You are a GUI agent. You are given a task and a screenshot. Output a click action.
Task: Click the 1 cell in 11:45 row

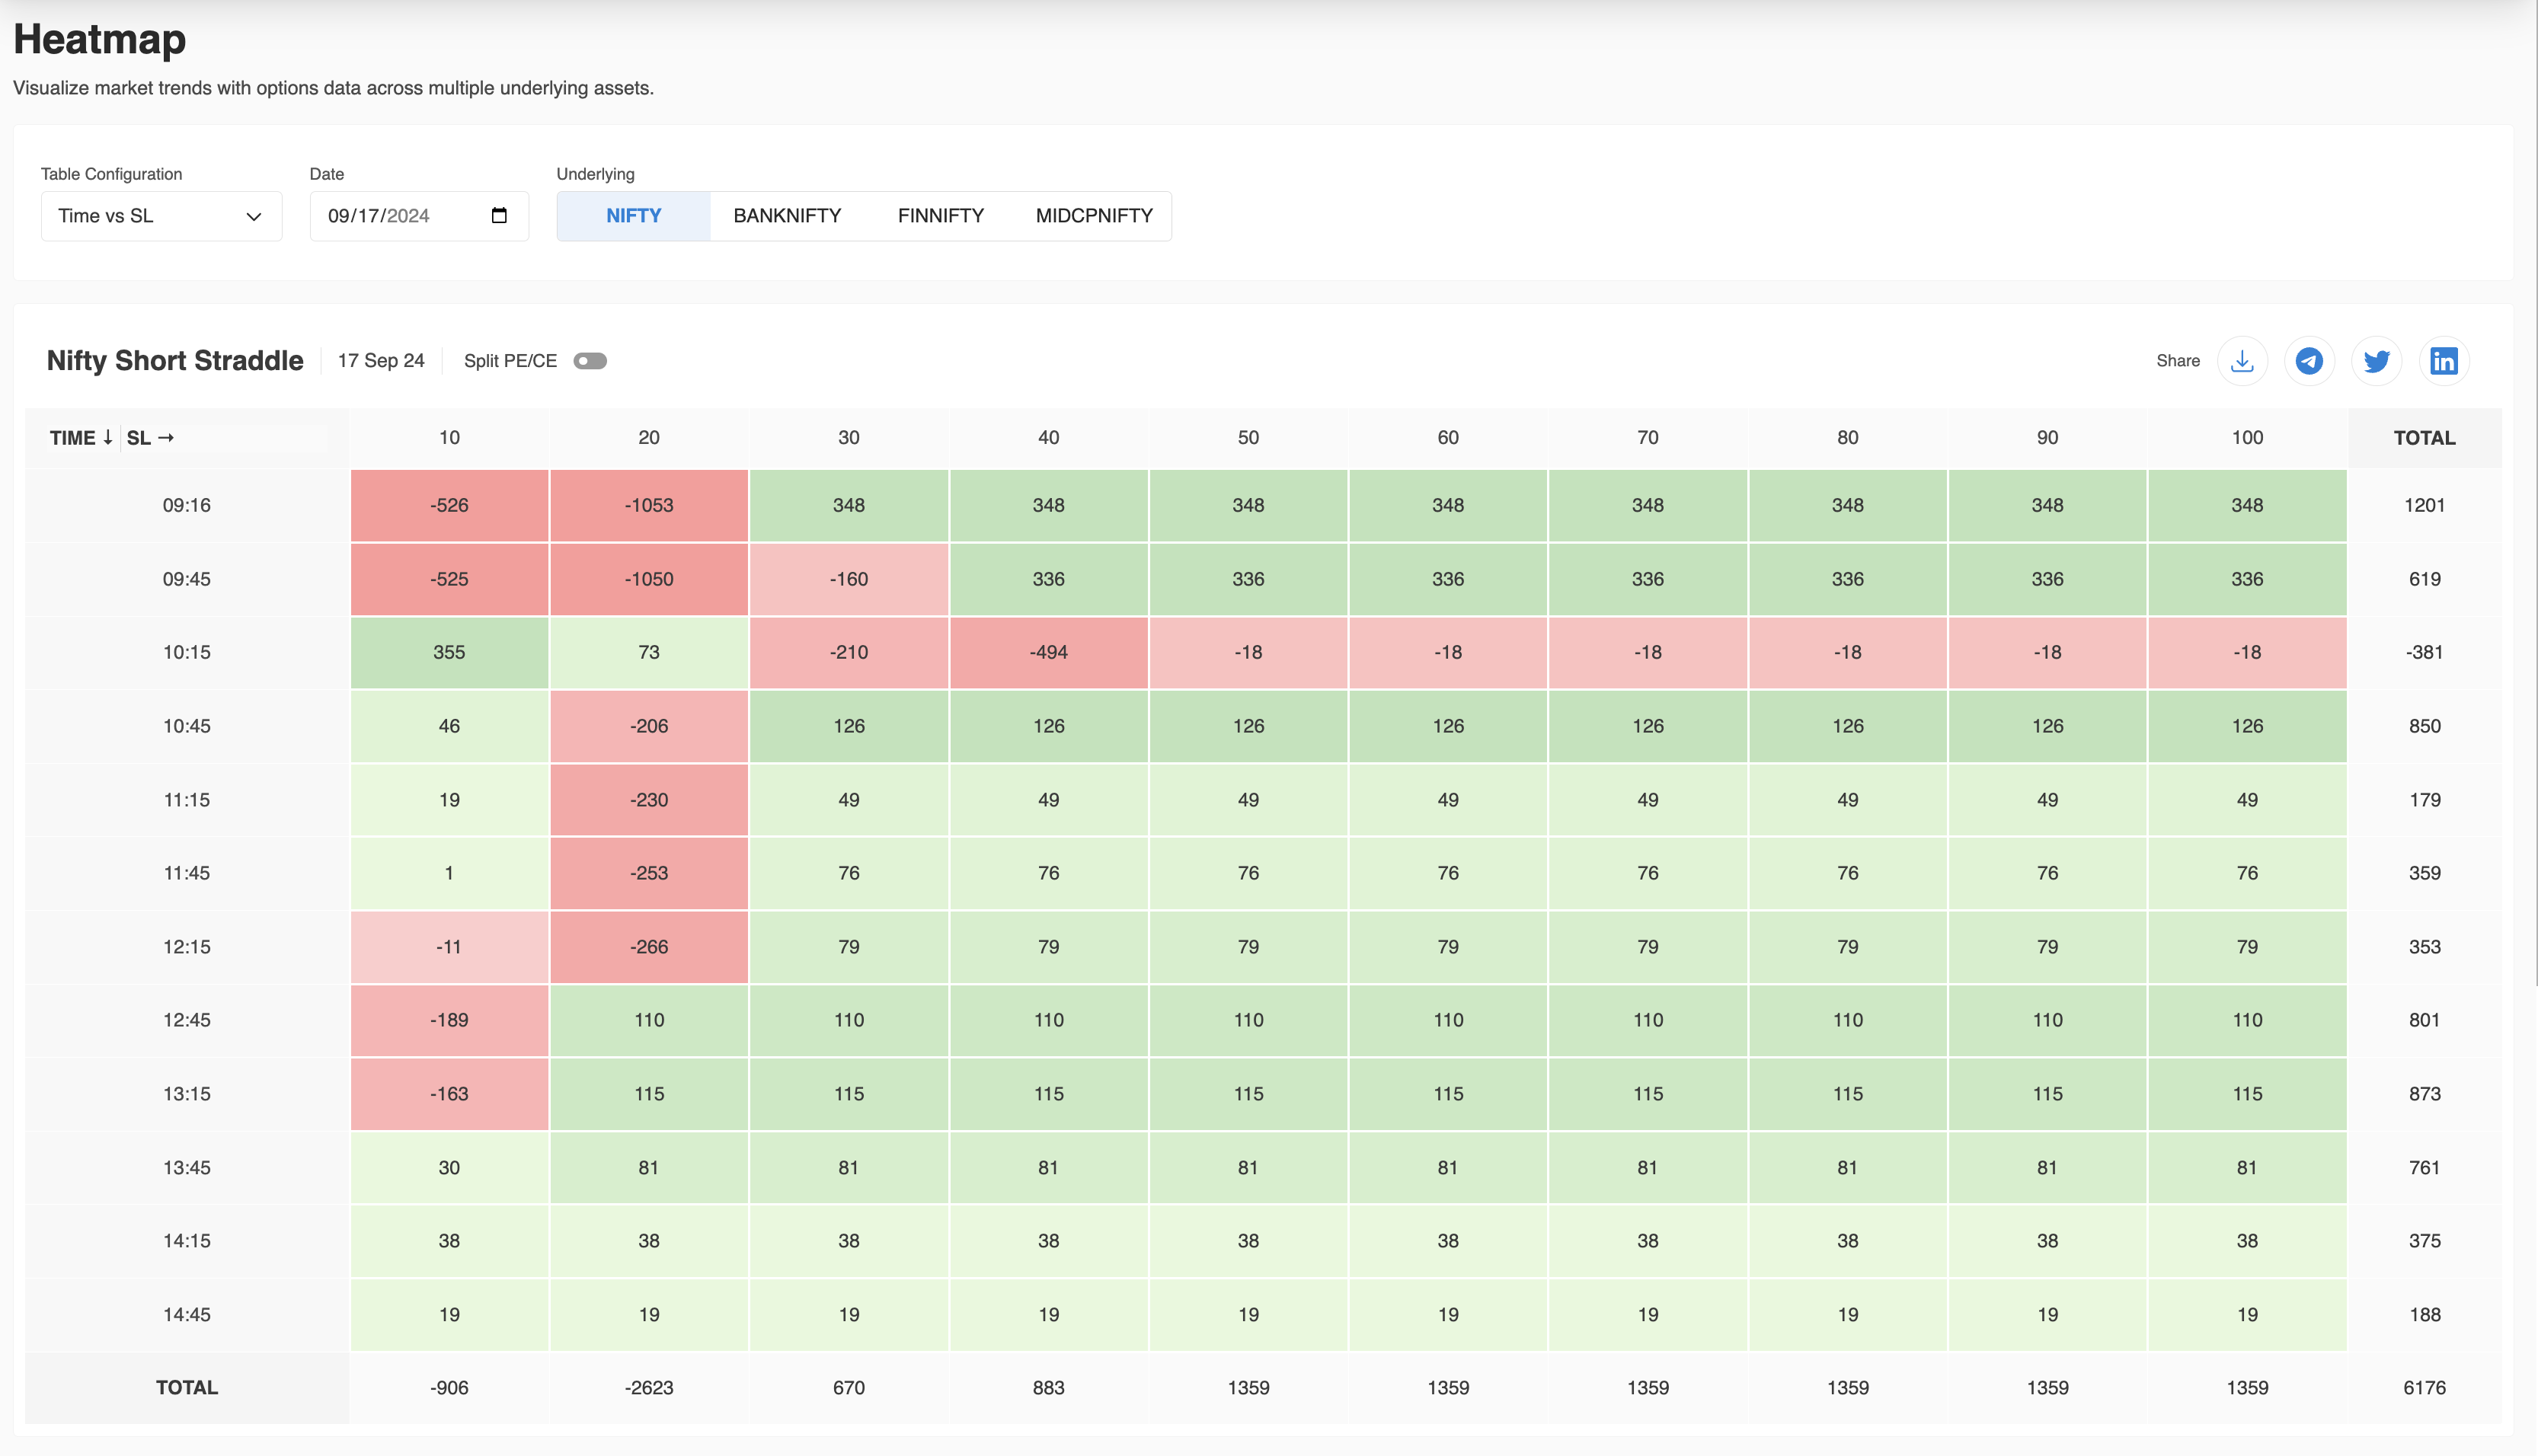tap(449, 873)
